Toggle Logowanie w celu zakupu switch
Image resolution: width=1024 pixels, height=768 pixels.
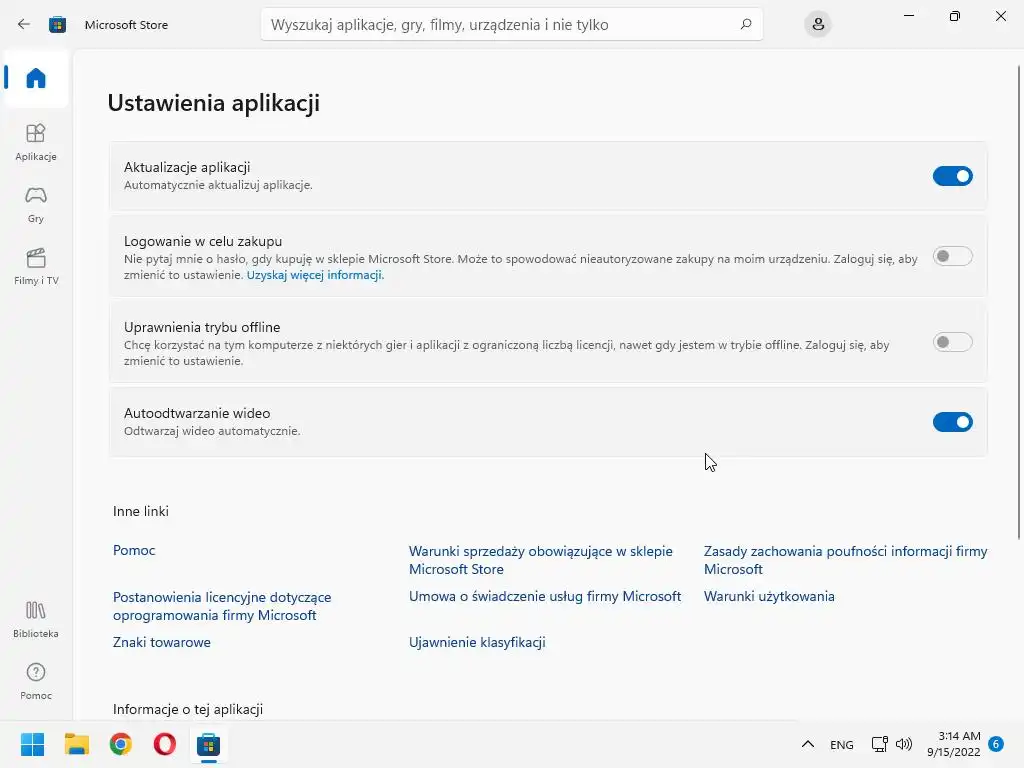tap(952, 257)
